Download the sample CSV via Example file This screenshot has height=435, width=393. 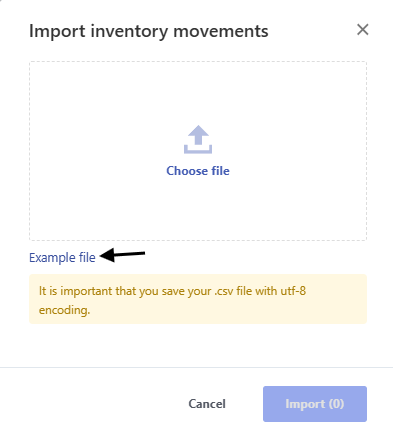tap(62, 258)
